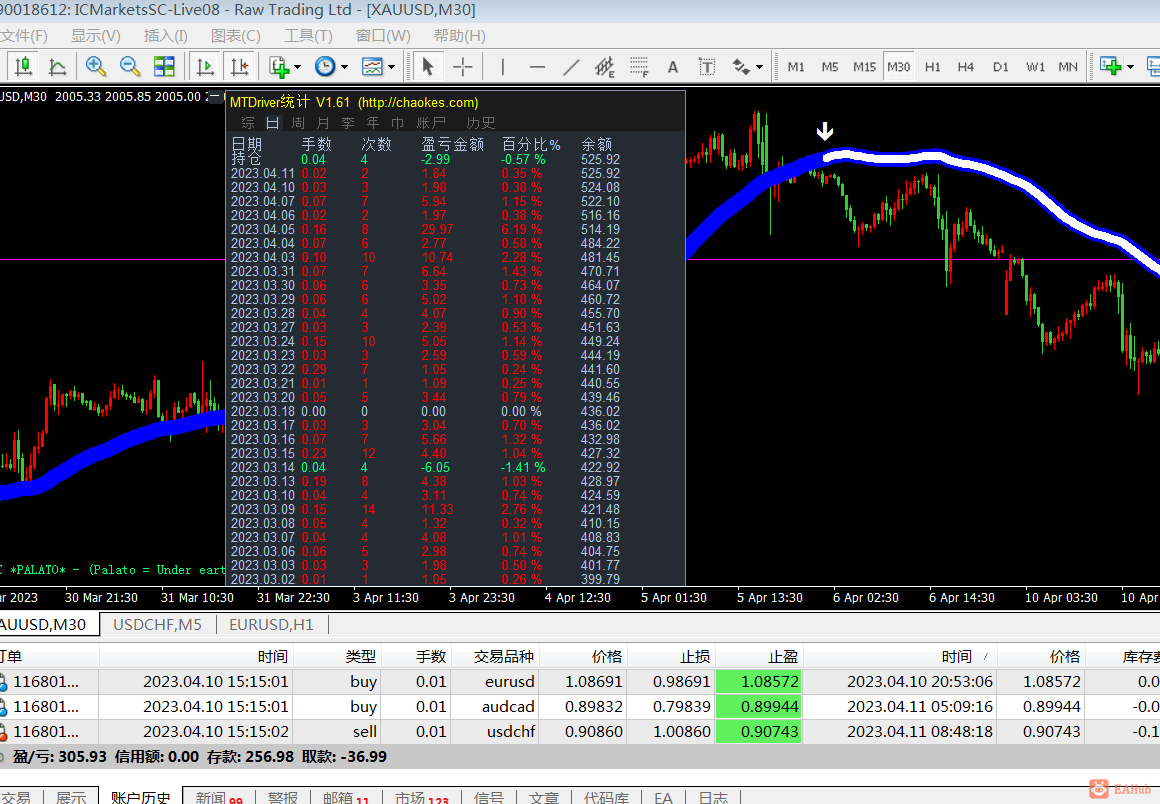This screenshot has height=804, width=1160.
Task: Open the Fibonacci retracement tool
Action: [x=637, y=67]
